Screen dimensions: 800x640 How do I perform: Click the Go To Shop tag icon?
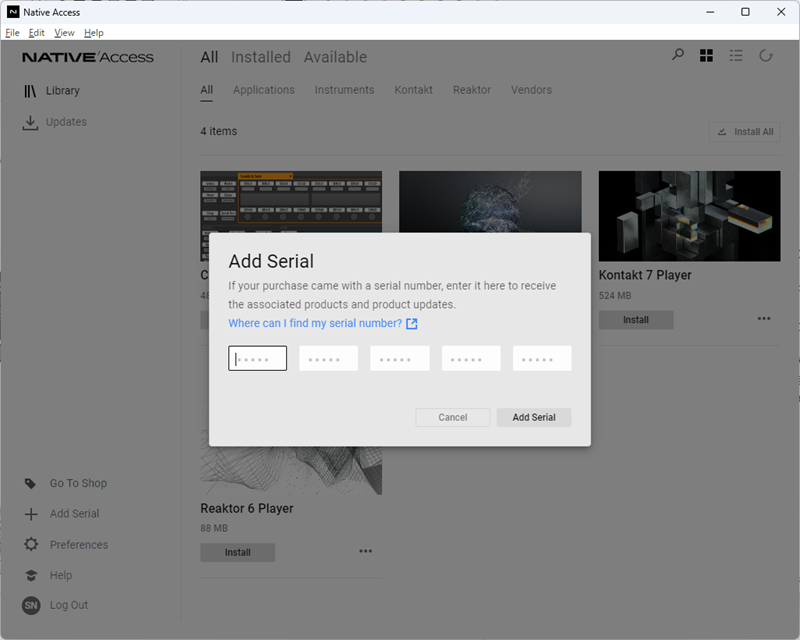tap(31, 483)
